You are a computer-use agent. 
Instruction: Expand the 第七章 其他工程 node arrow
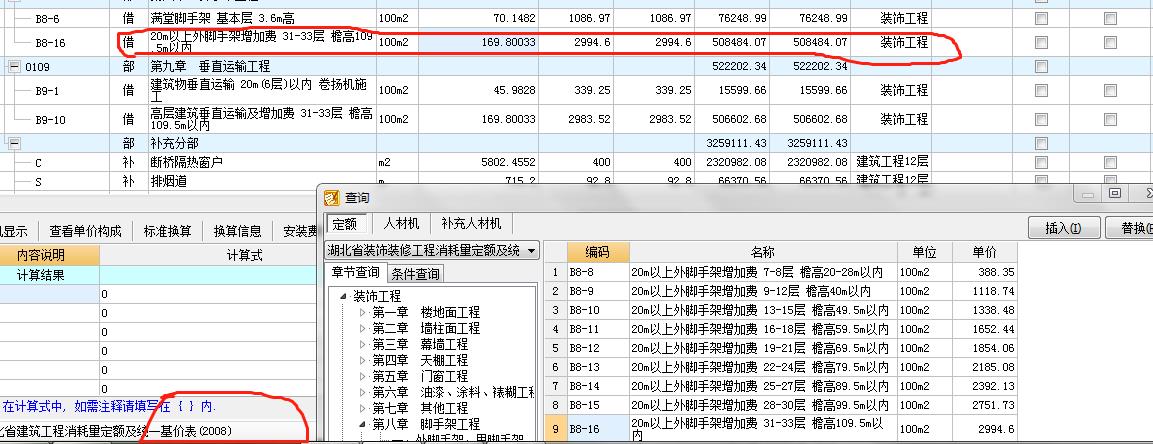(363, 408)
